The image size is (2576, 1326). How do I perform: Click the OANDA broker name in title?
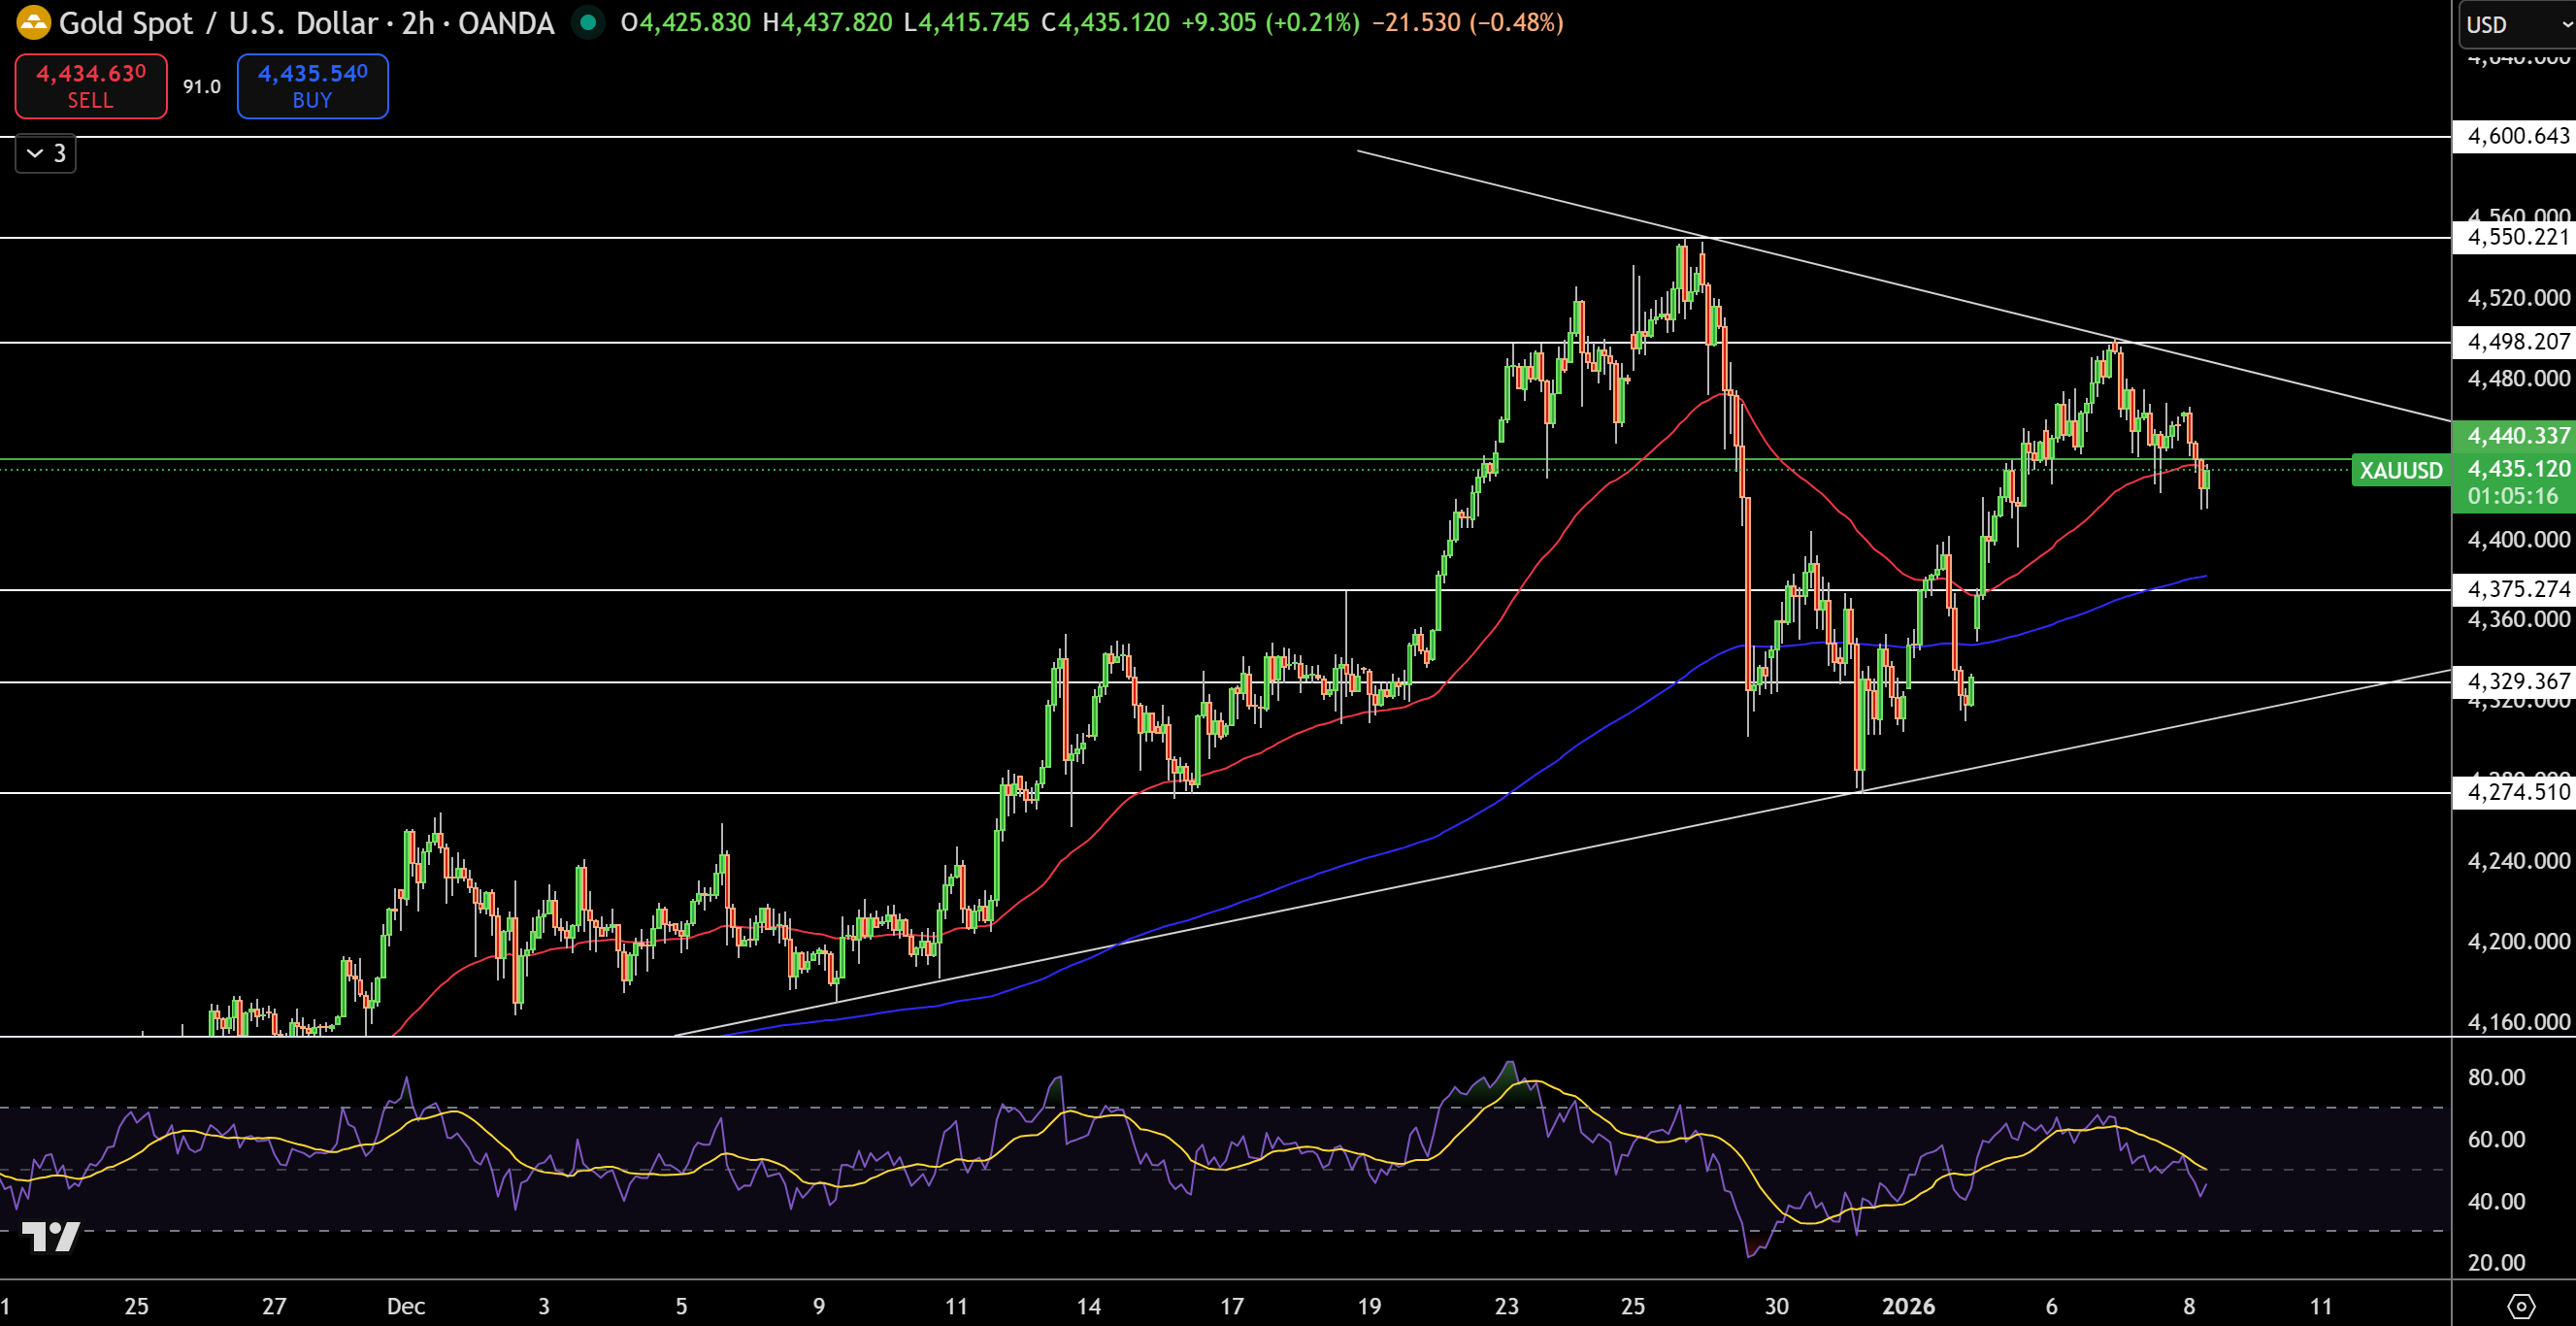506,23
